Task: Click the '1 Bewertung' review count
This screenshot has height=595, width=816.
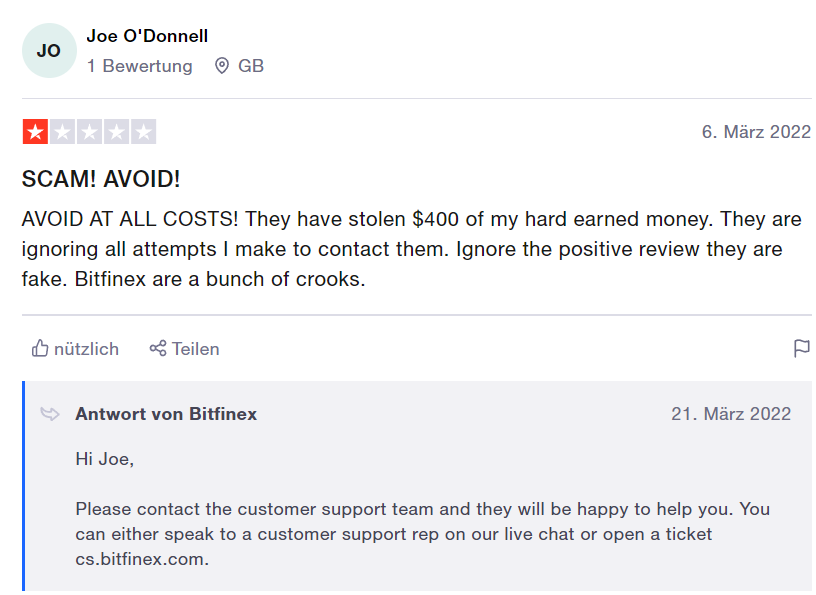Action: click(139, 66)
